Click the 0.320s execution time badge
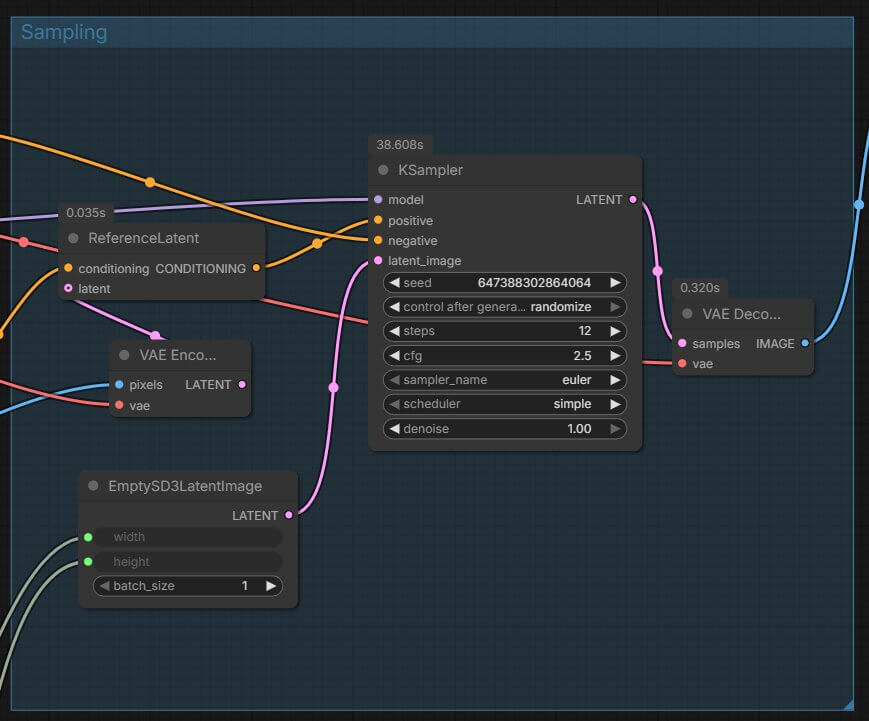Viewport: 869px width, 721px height. tap(700, 288)
